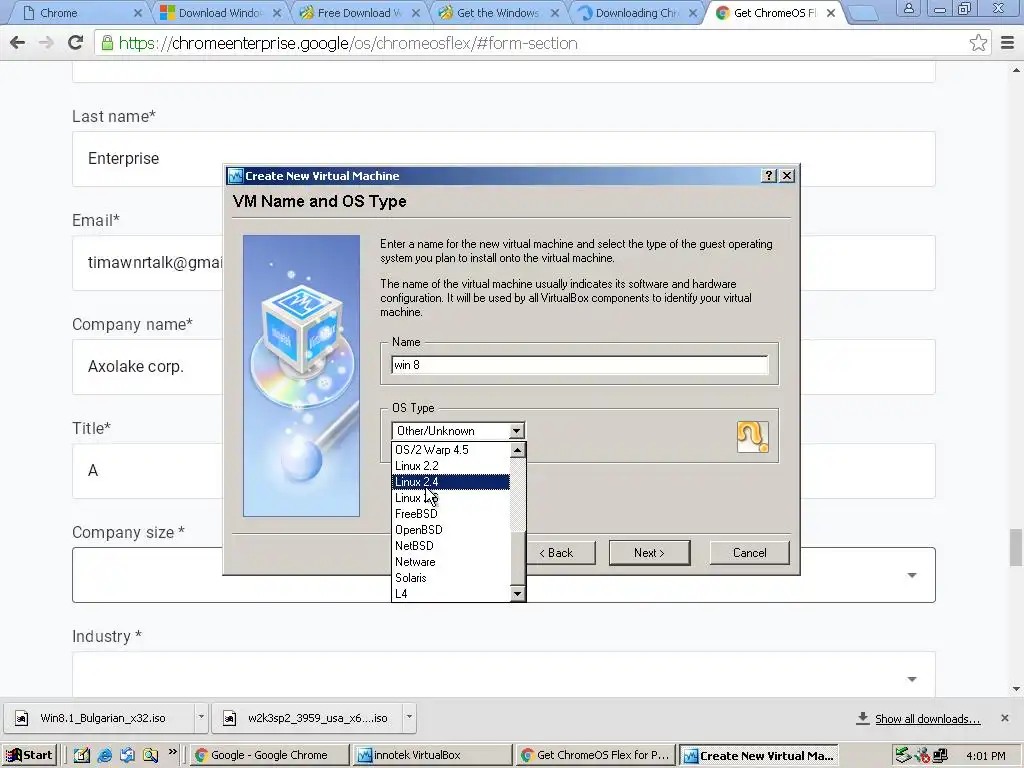Click w2k3sp2 iso download file icon
Screen dimensions: 1024x768
click(x=229, y=718)
